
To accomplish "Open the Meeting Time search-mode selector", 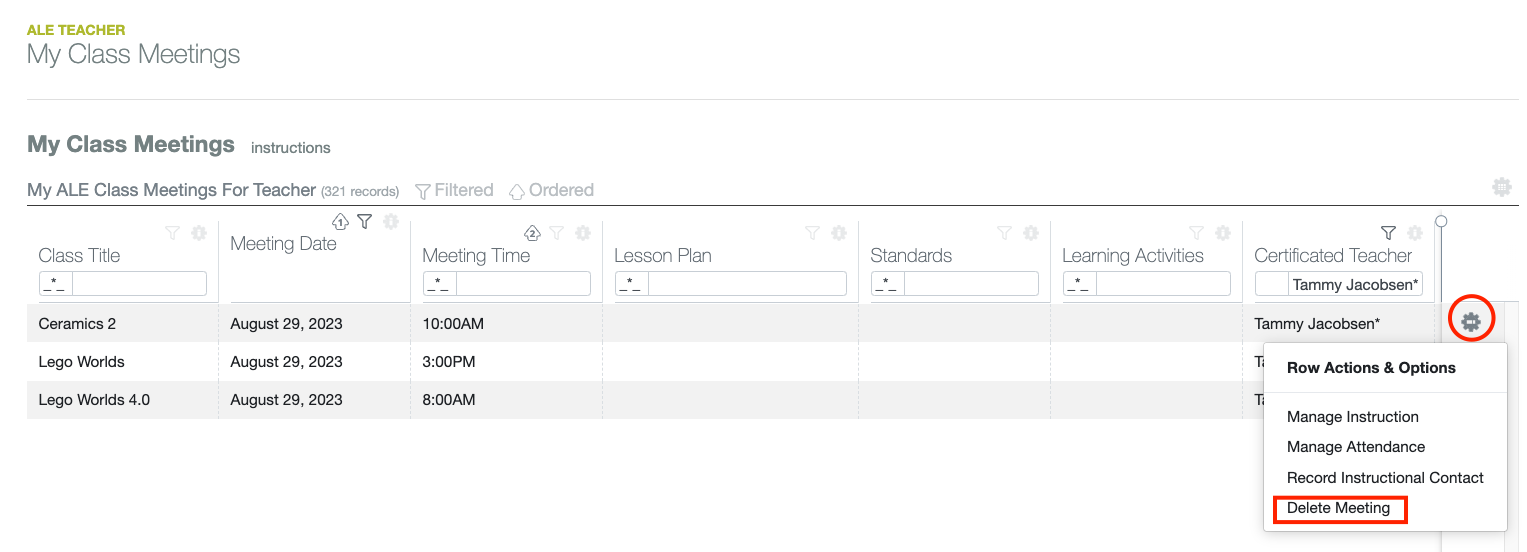I will [440, 284].
